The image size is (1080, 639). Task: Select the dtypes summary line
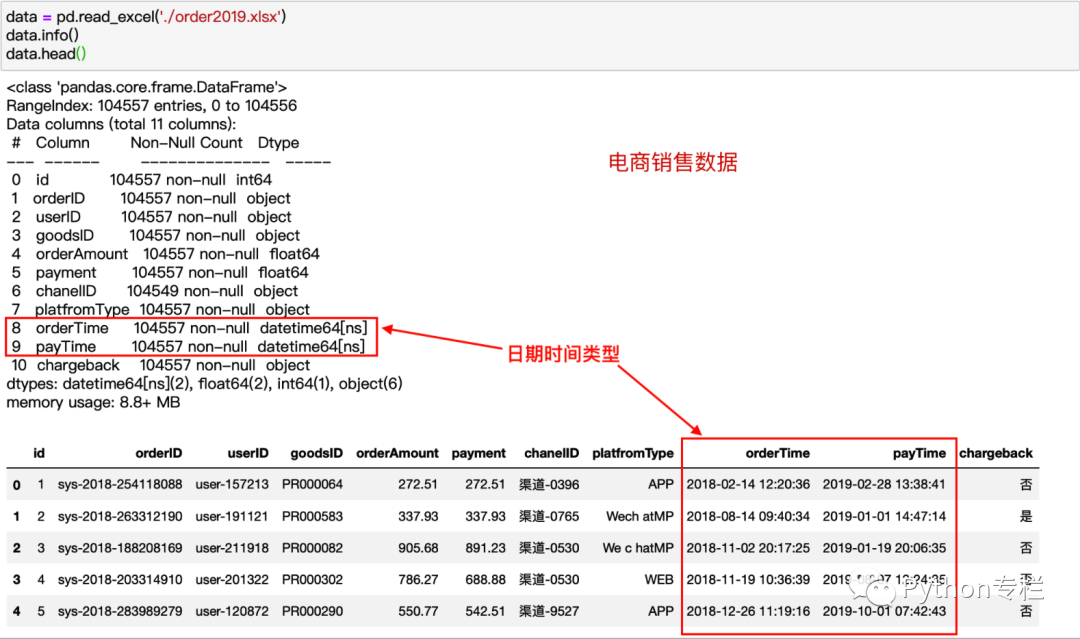(x=205, y=384)
